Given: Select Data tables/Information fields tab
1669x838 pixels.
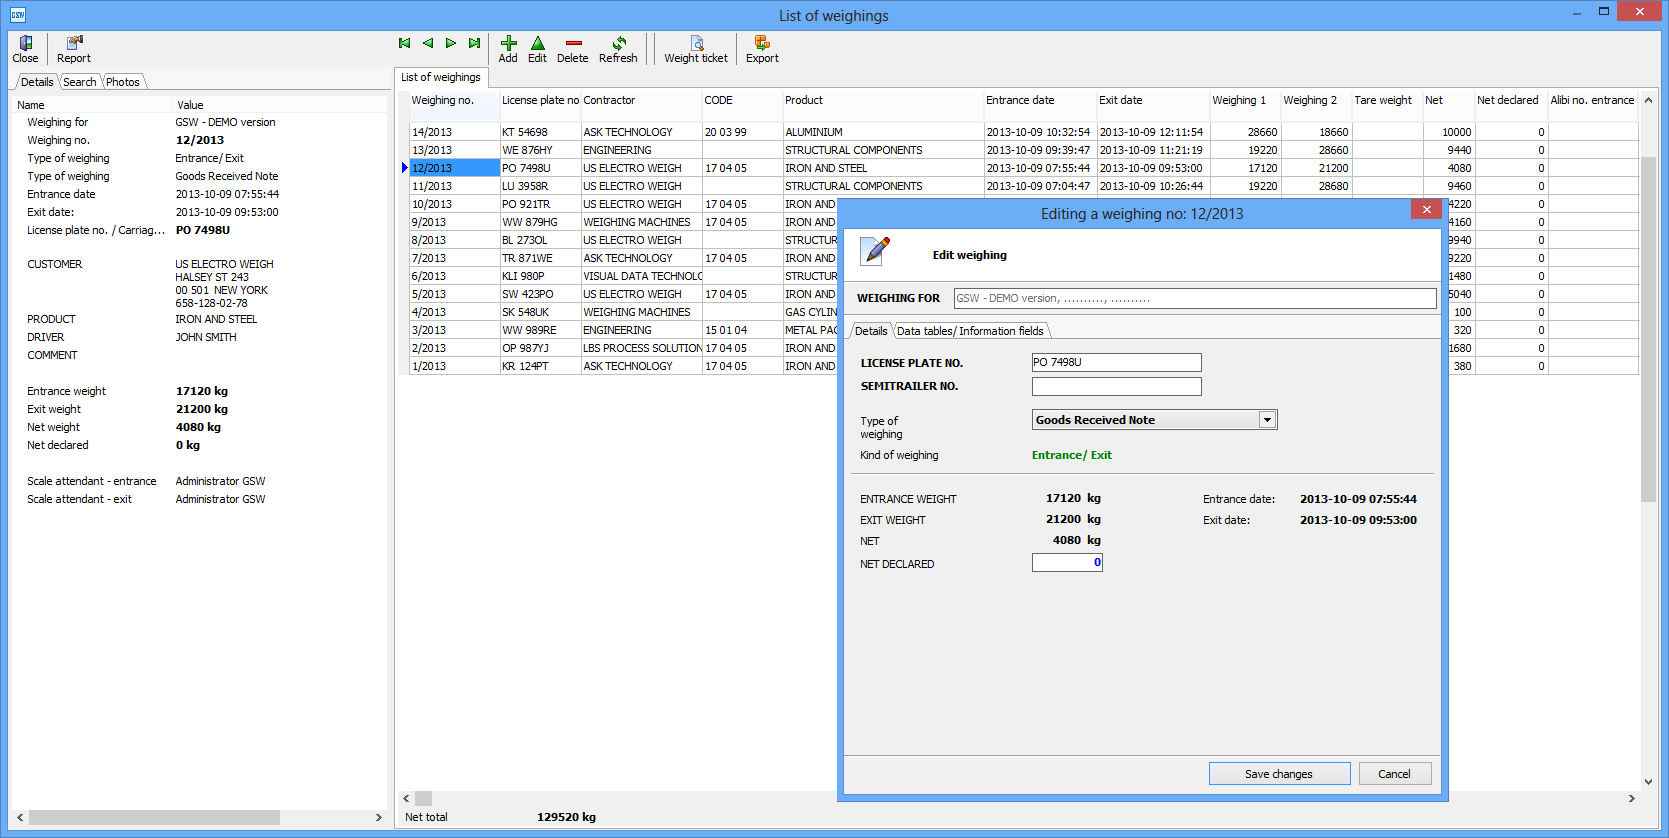Looking at the screenshot, I should point(969,331).
